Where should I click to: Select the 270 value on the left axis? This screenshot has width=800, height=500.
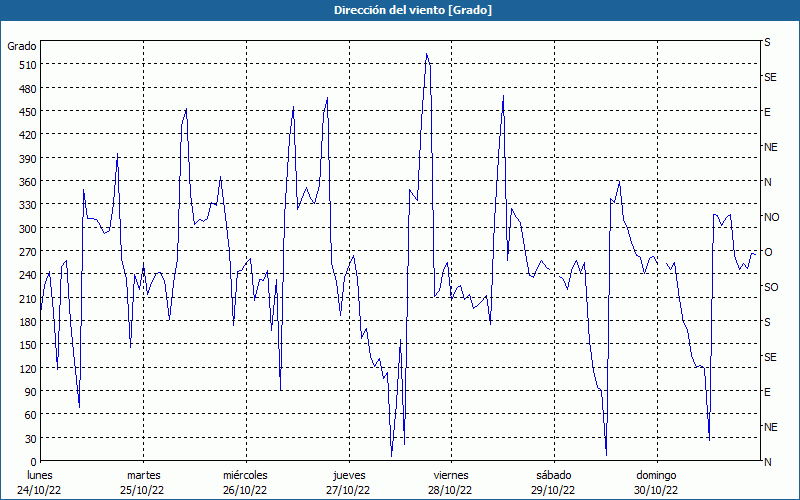(x=27, y=252)
